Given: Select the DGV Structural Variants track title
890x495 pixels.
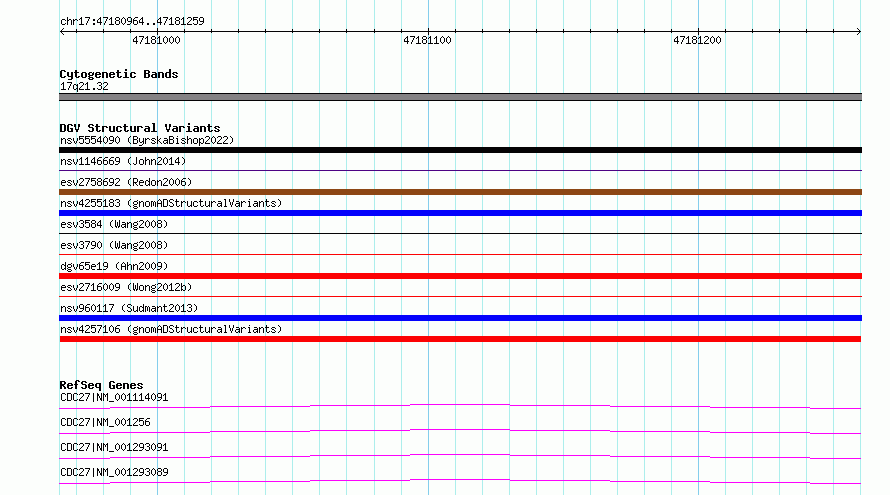Looking at the screenshot, I should (140, 128).
